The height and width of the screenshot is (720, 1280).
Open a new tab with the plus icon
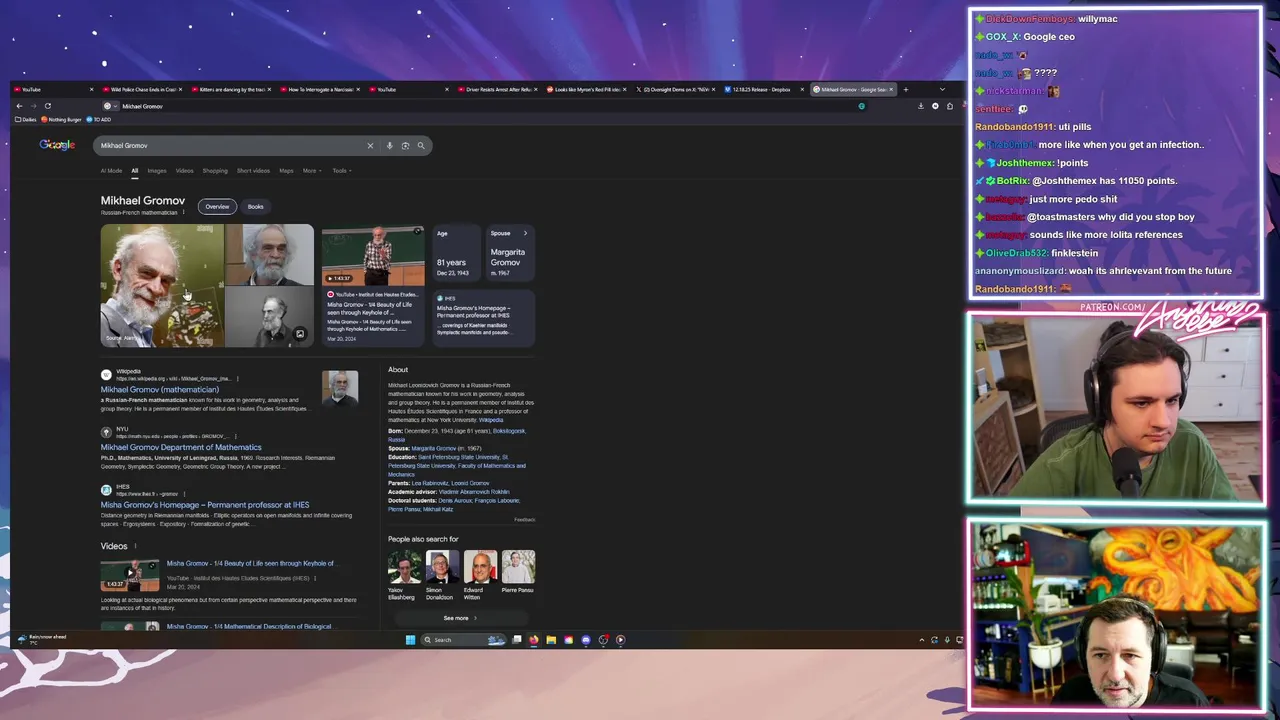pyautogui.click(x=906, y=89)
